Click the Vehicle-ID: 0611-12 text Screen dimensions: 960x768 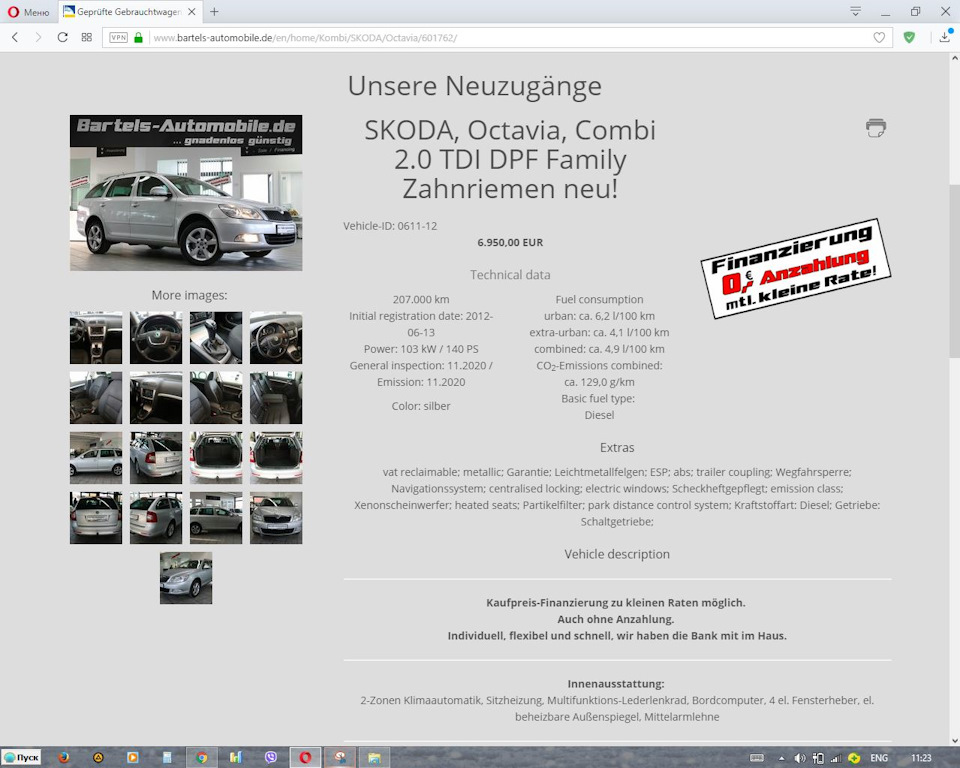click(x=390, y=226)
